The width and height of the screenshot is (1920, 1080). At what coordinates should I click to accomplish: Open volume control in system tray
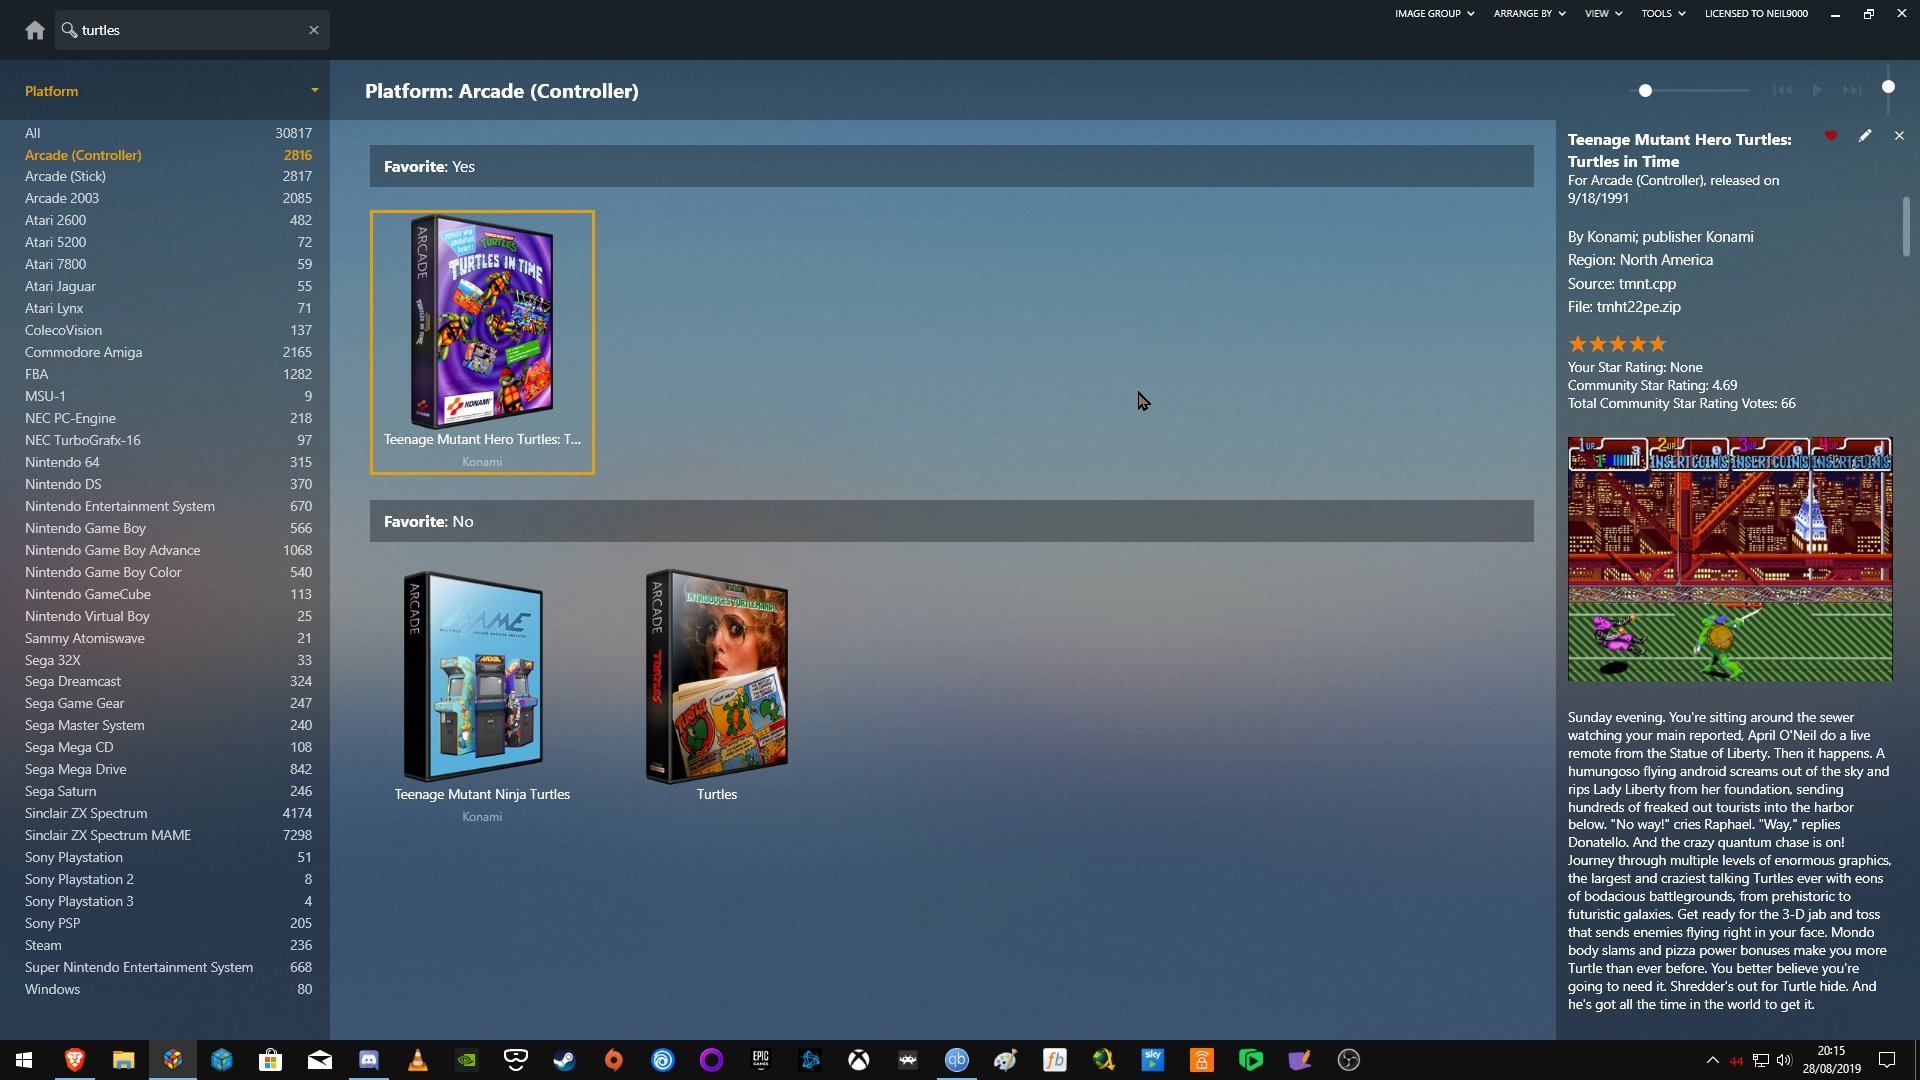(1785, 1060)
